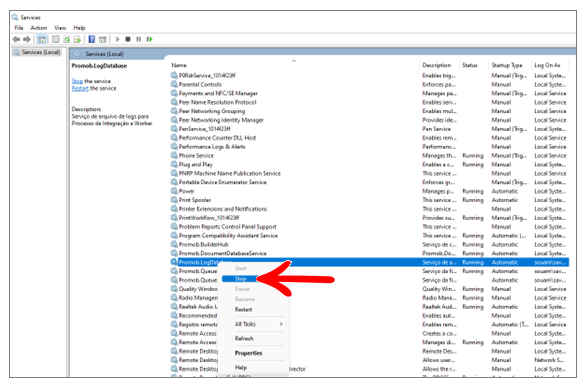Click gear icon beside Phone Service

[x=174, y=155]
